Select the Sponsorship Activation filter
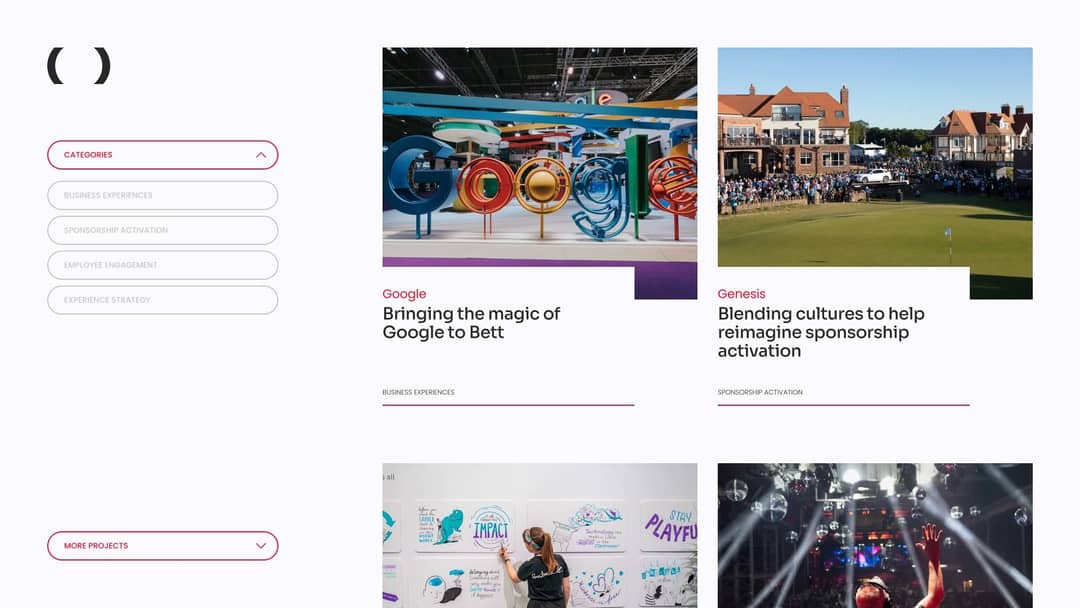This screenshot has height=608, width=1080. point(162,230)
